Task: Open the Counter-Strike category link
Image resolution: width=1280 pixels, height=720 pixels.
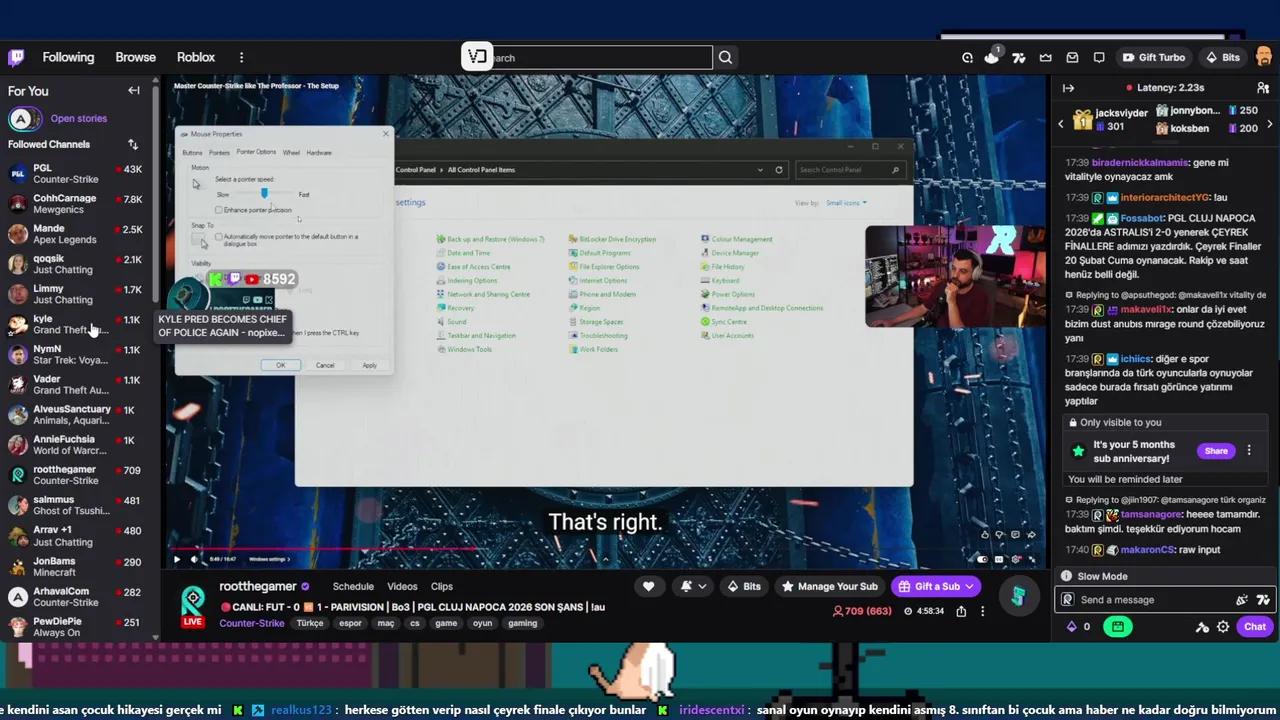Action: coord(252,623)
